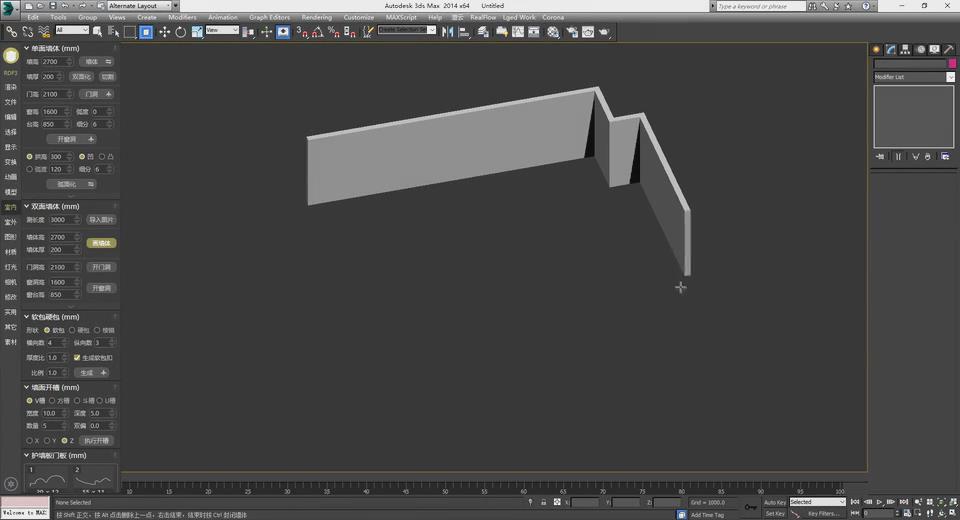The width and height of the screenshot is (960, 520).
Task: Toggle 3D Snaps icon
Action: pyautogui.click(x=302, y=32)
